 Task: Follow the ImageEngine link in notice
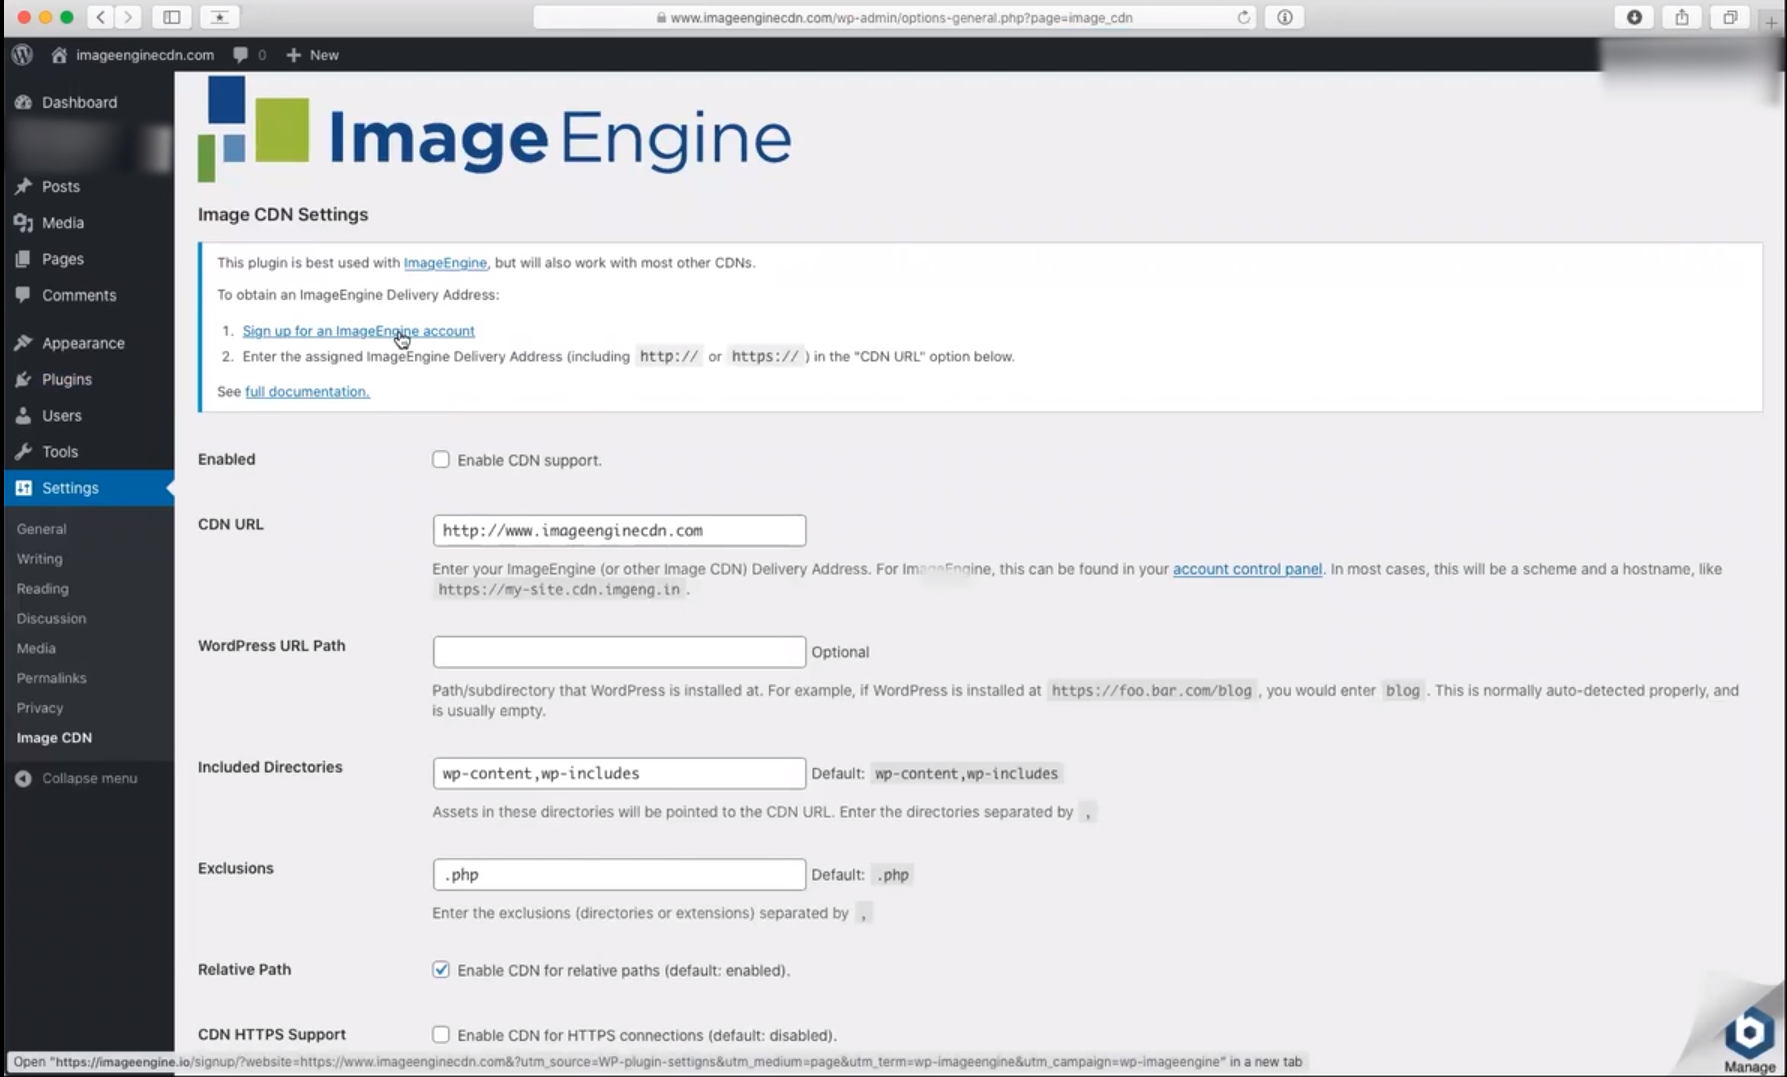pos(445,263)
